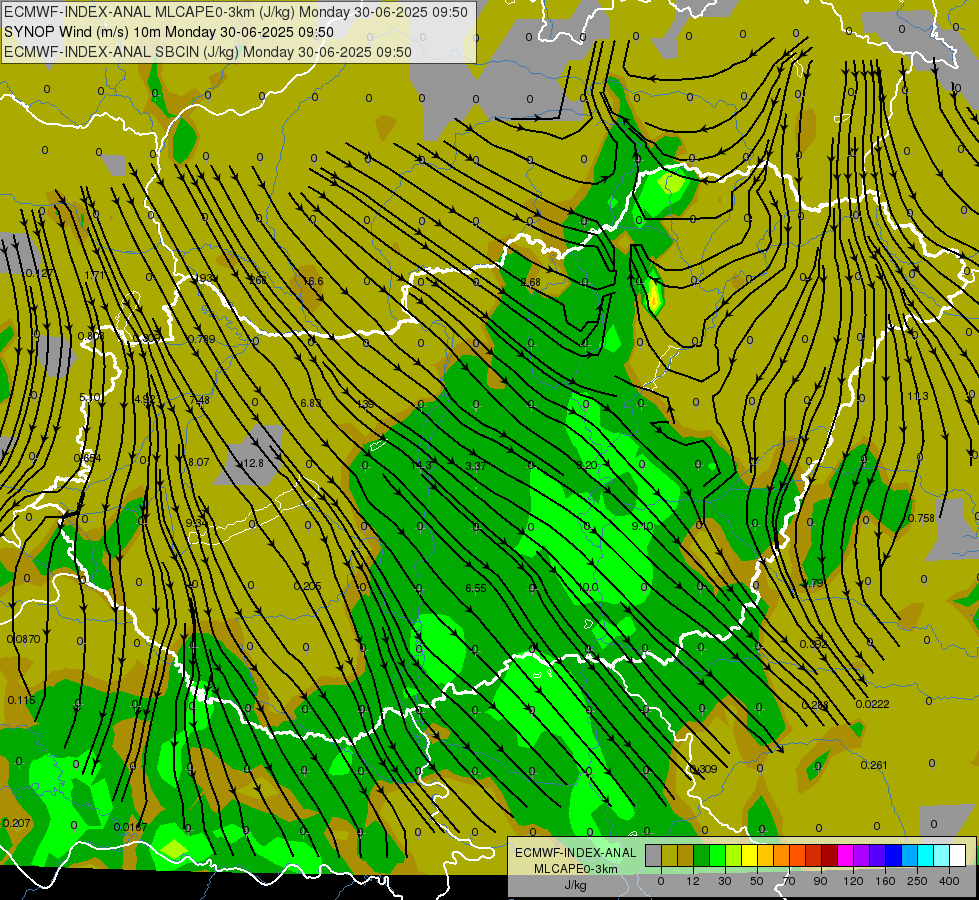
Task: Click the legend tick label 250
Action: coord(917,881)
